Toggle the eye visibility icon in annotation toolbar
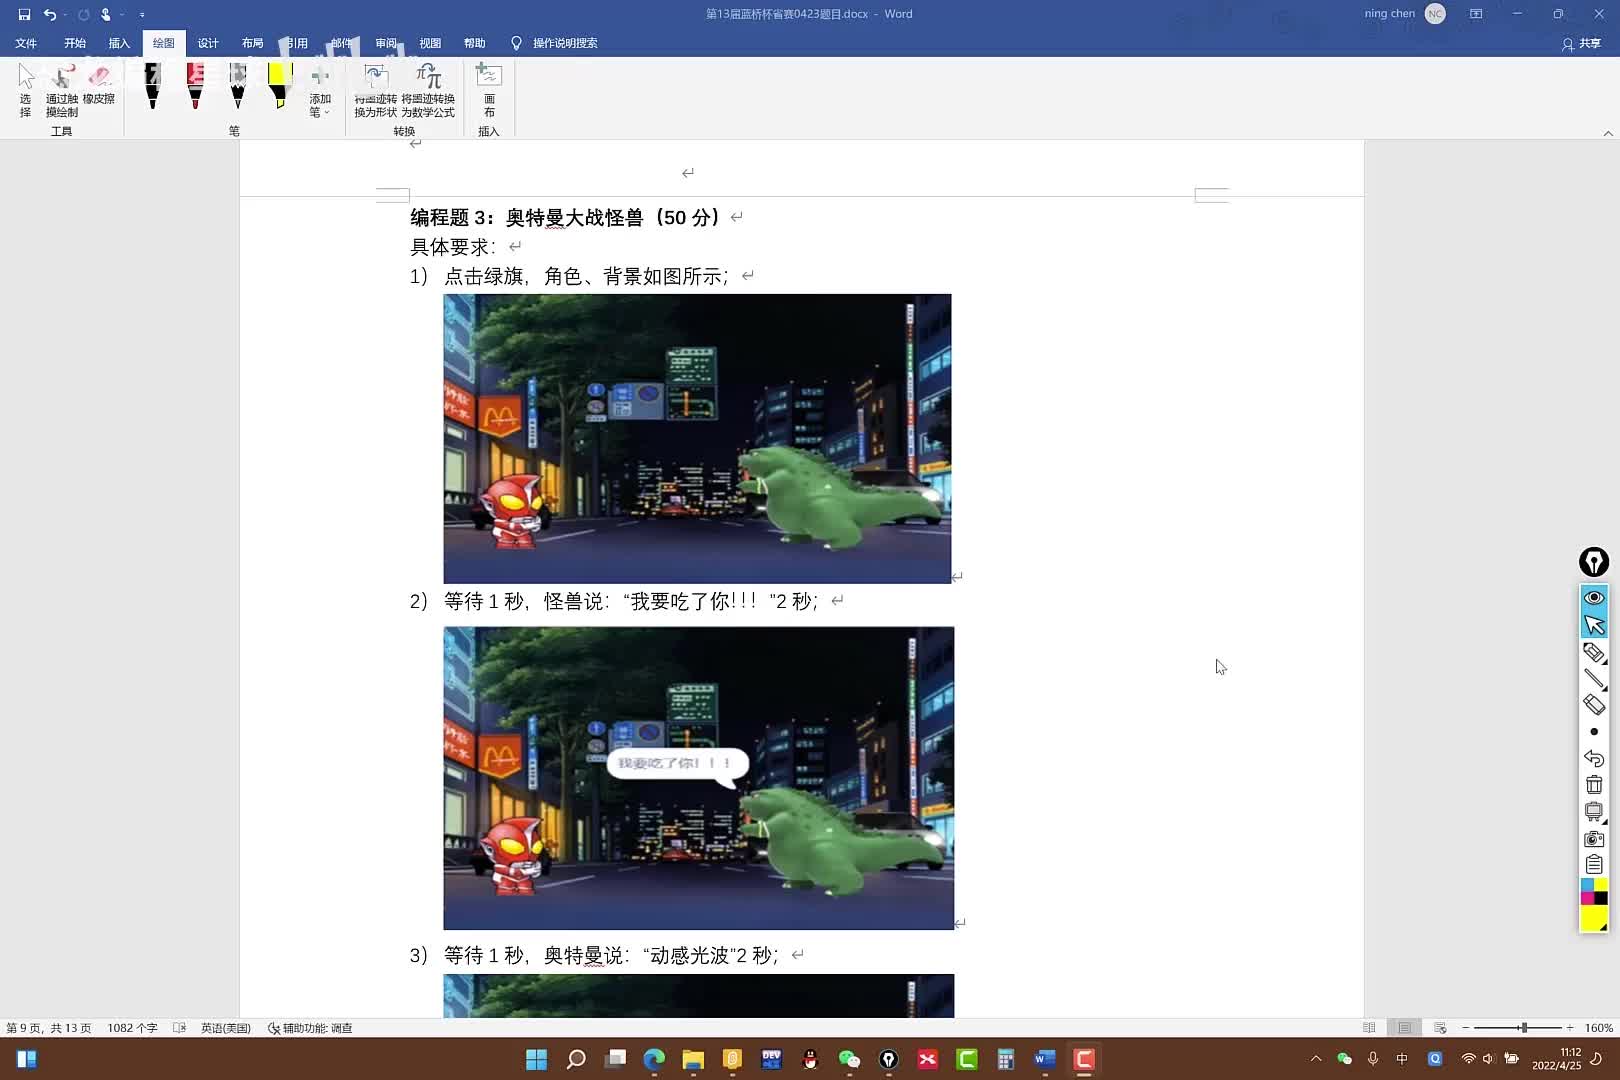The width and height of the screenshot is (1620, 1080). pyautogui.click(x=1594, y=597)
